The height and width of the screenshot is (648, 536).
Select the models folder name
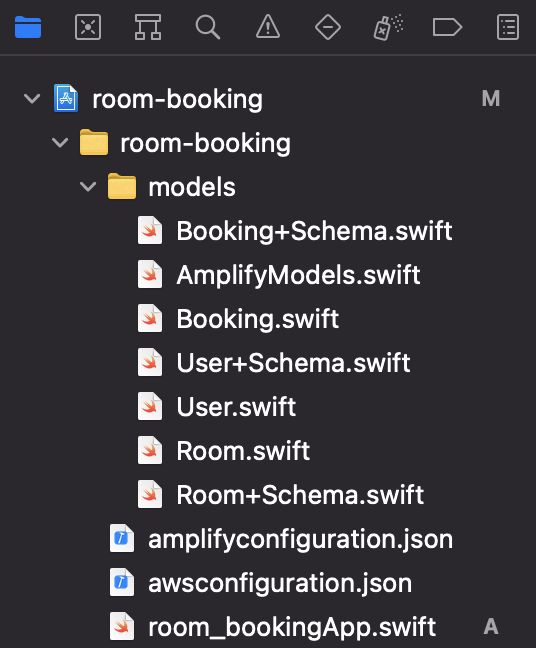[x=192, y=187]
